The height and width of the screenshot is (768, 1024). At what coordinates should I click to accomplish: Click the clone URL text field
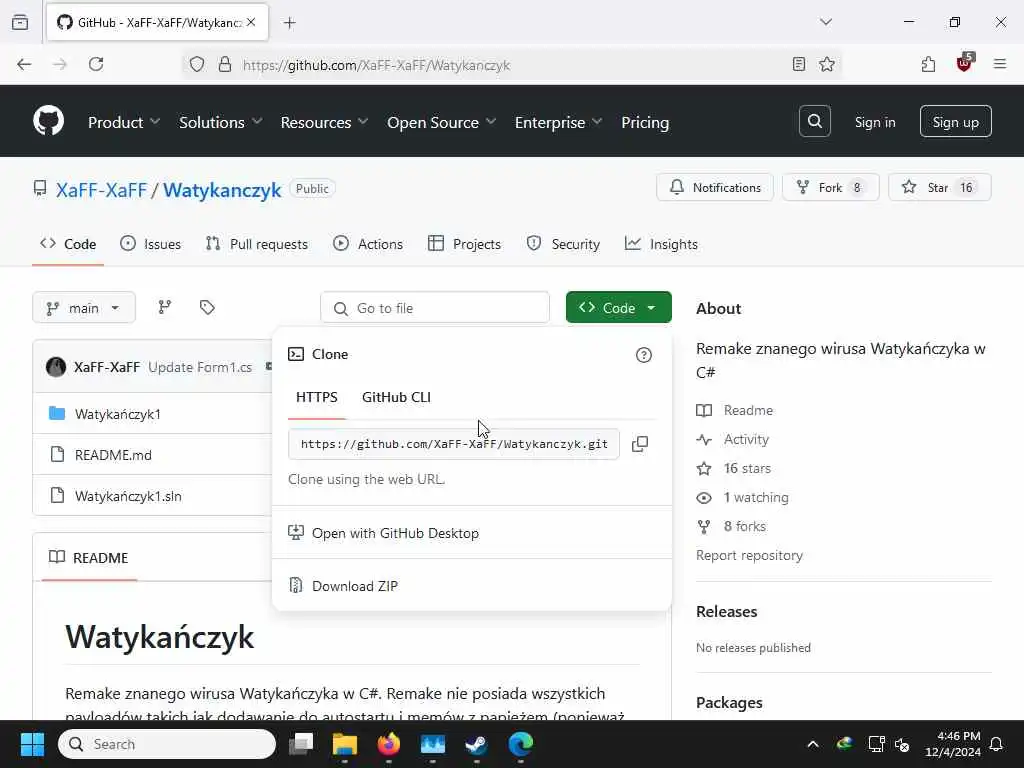[x=454, y=444]
